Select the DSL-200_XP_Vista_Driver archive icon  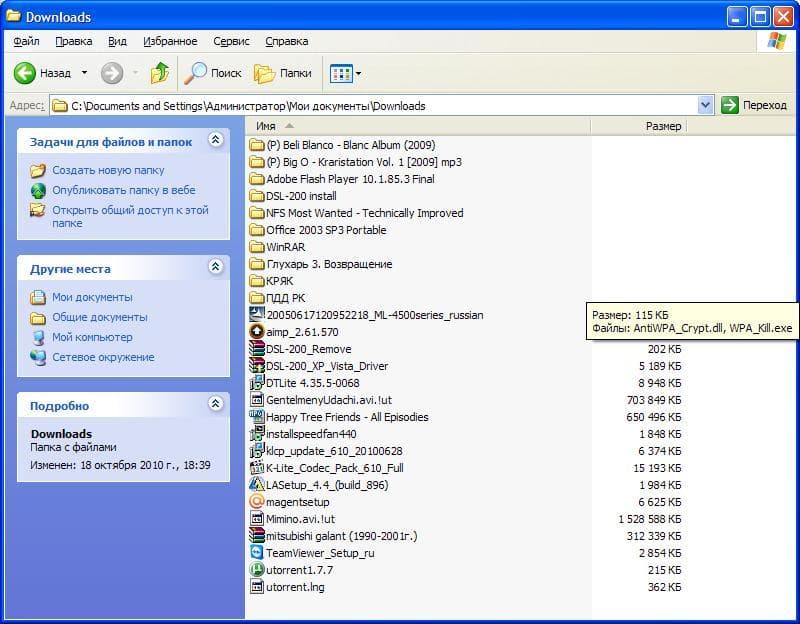pos(257,366)
